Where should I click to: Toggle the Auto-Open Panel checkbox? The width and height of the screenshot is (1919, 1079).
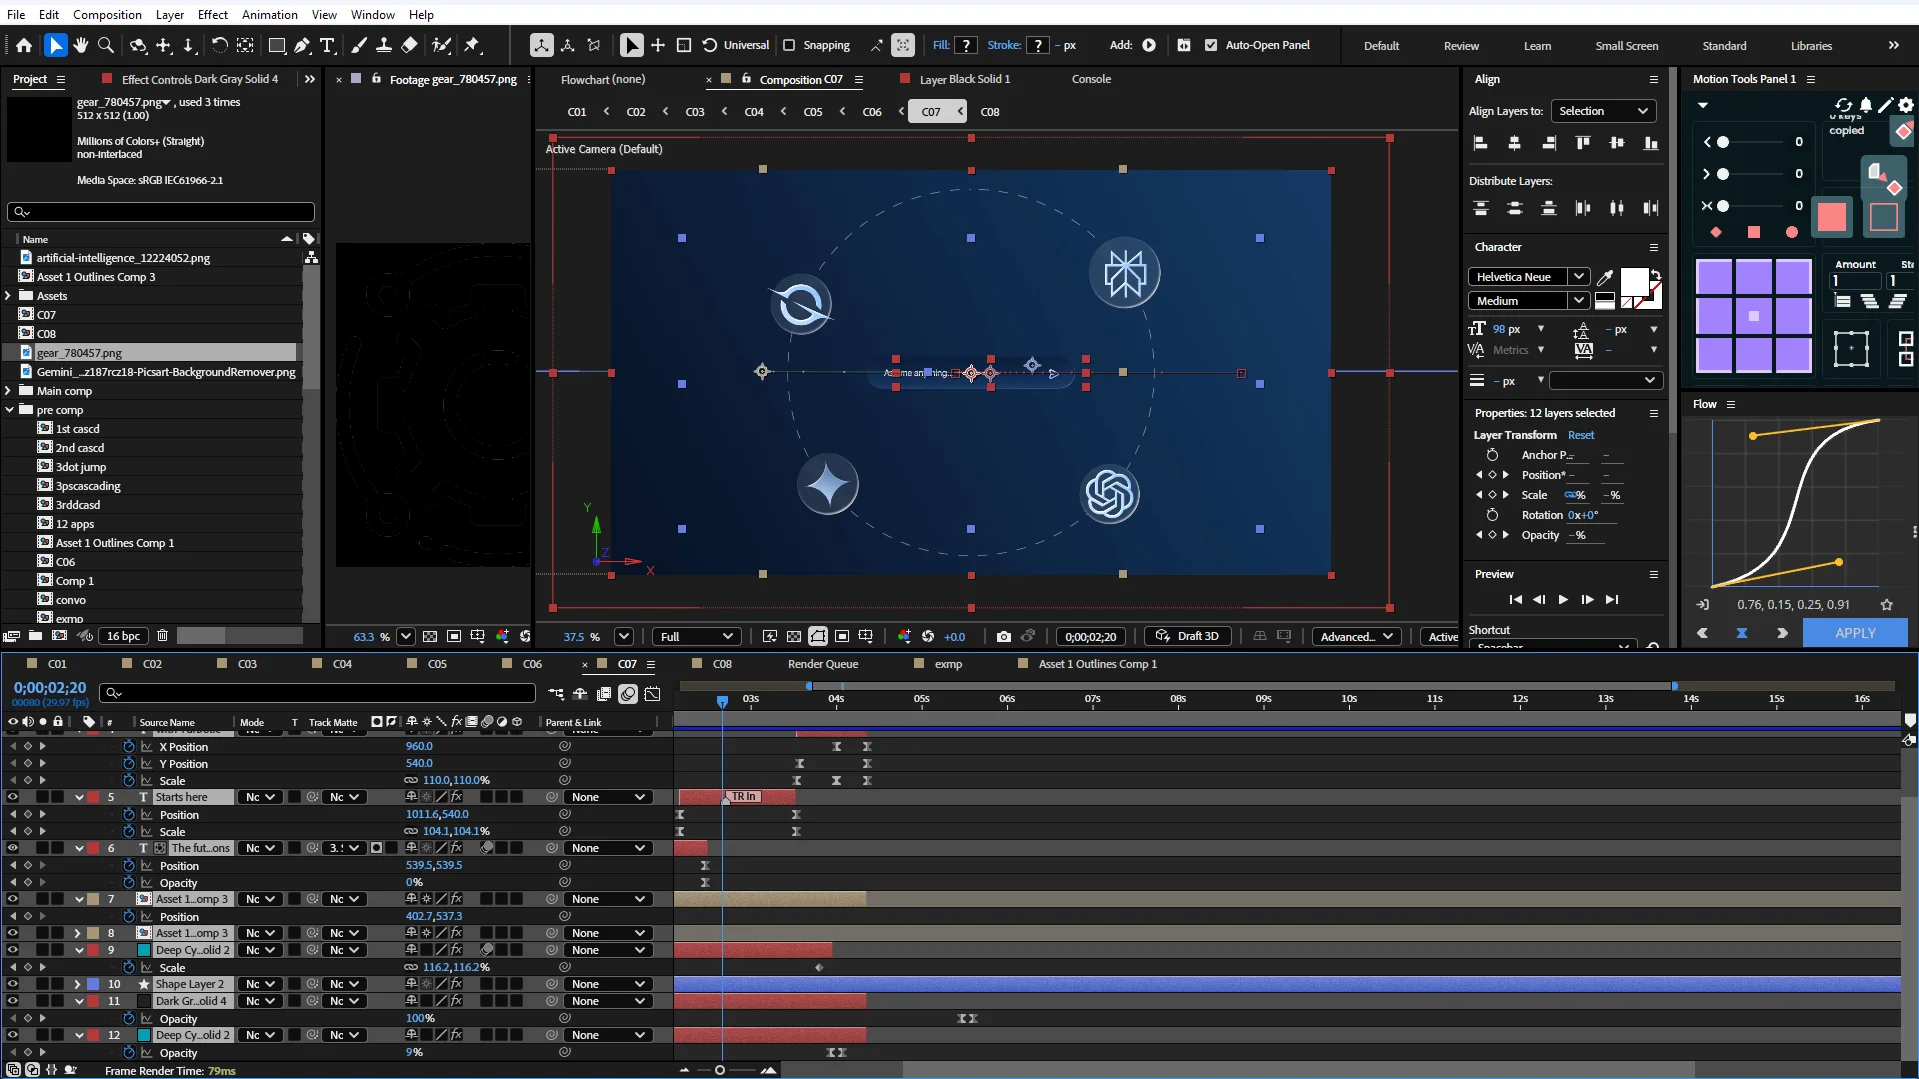tap(1211, 45)
